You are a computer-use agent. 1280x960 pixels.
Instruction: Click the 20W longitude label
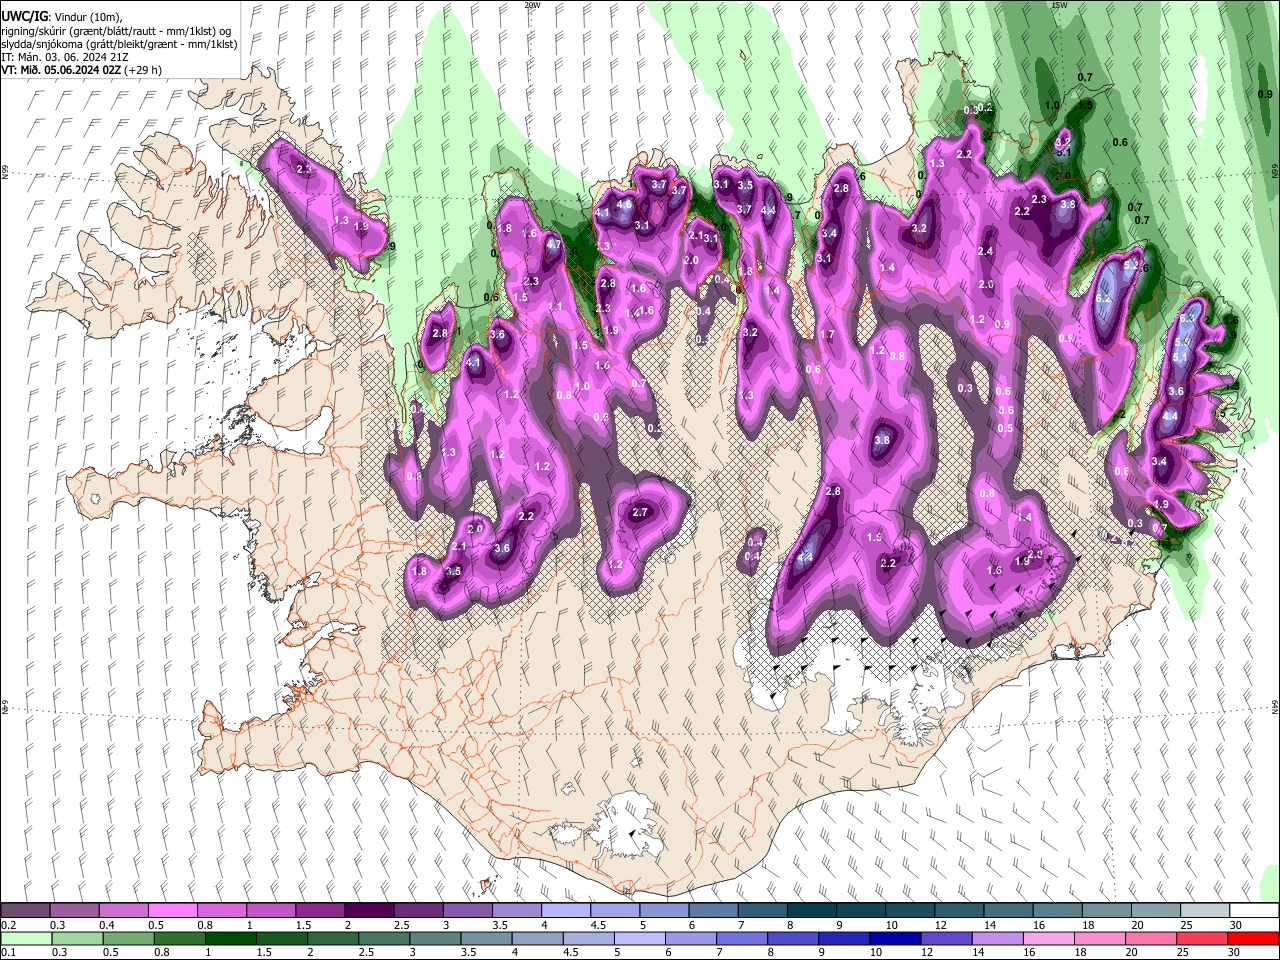[x=531, y=5]
